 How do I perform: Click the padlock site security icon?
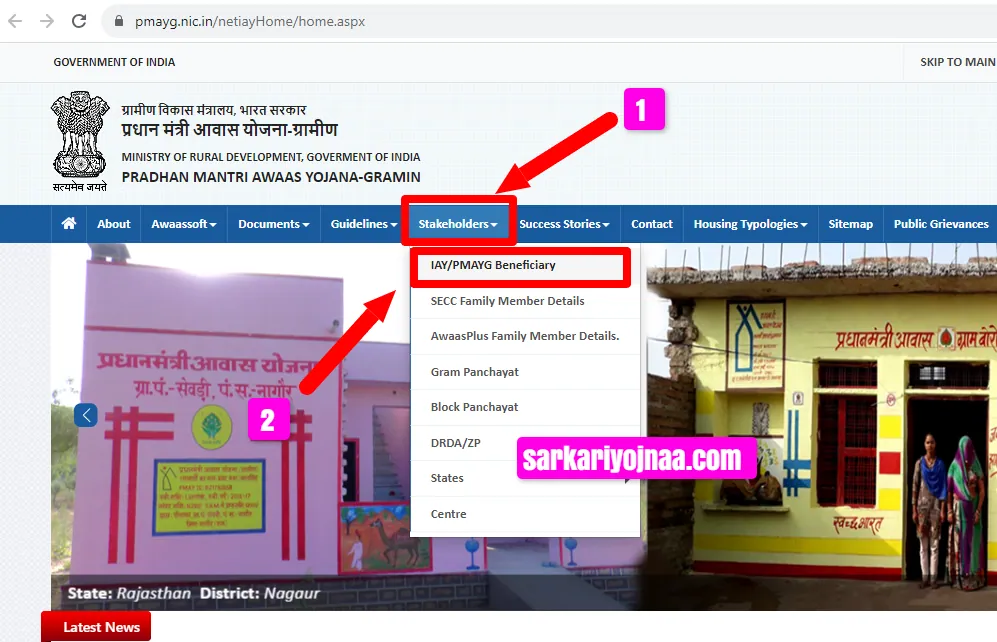coord(119,21)
